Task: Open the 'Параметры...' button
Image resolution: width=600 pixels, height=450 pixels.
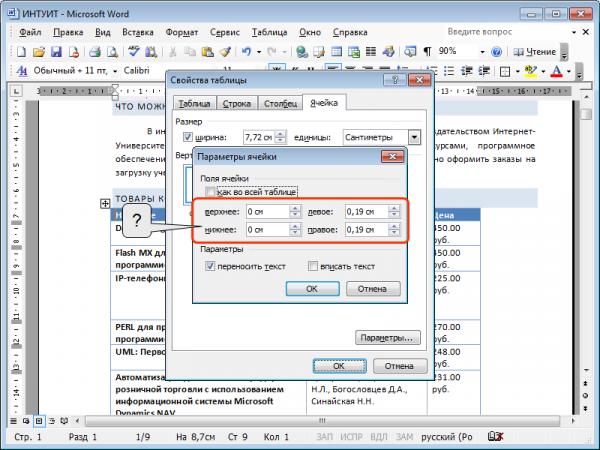Action: 387,338
